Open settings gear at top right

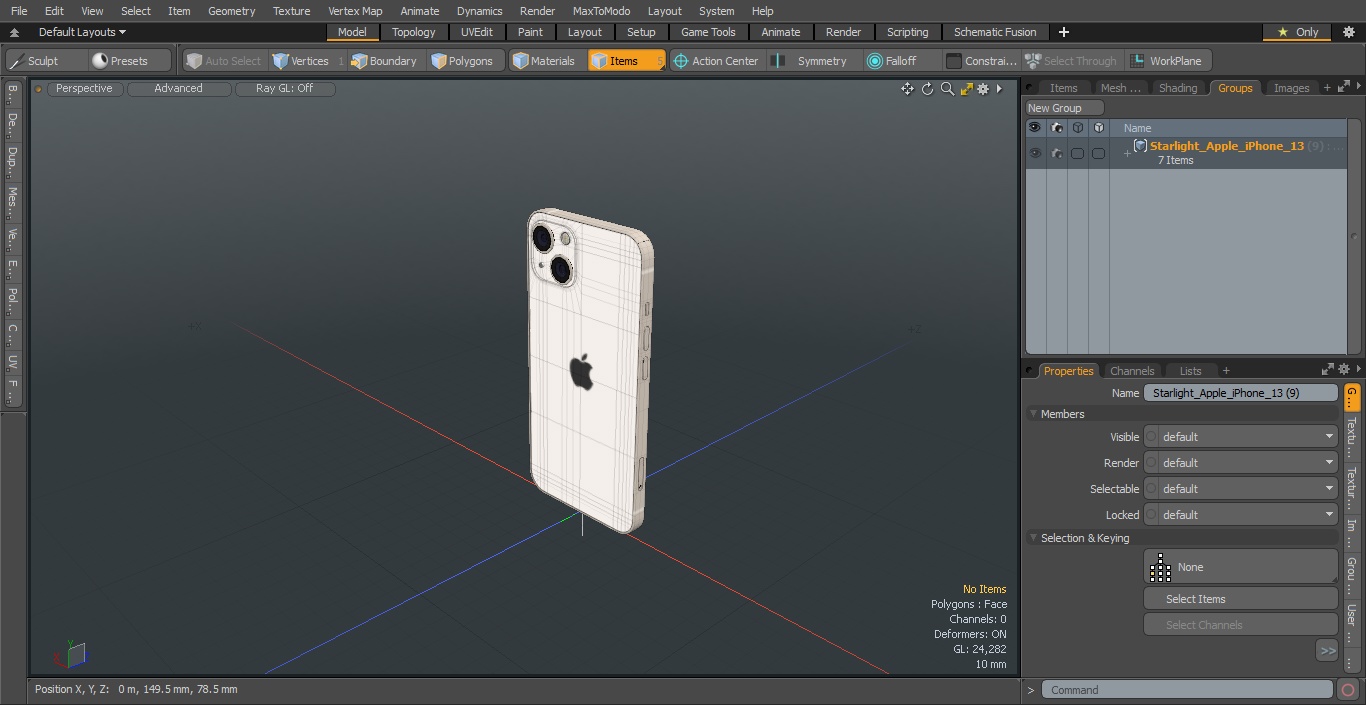[1348, 32]
